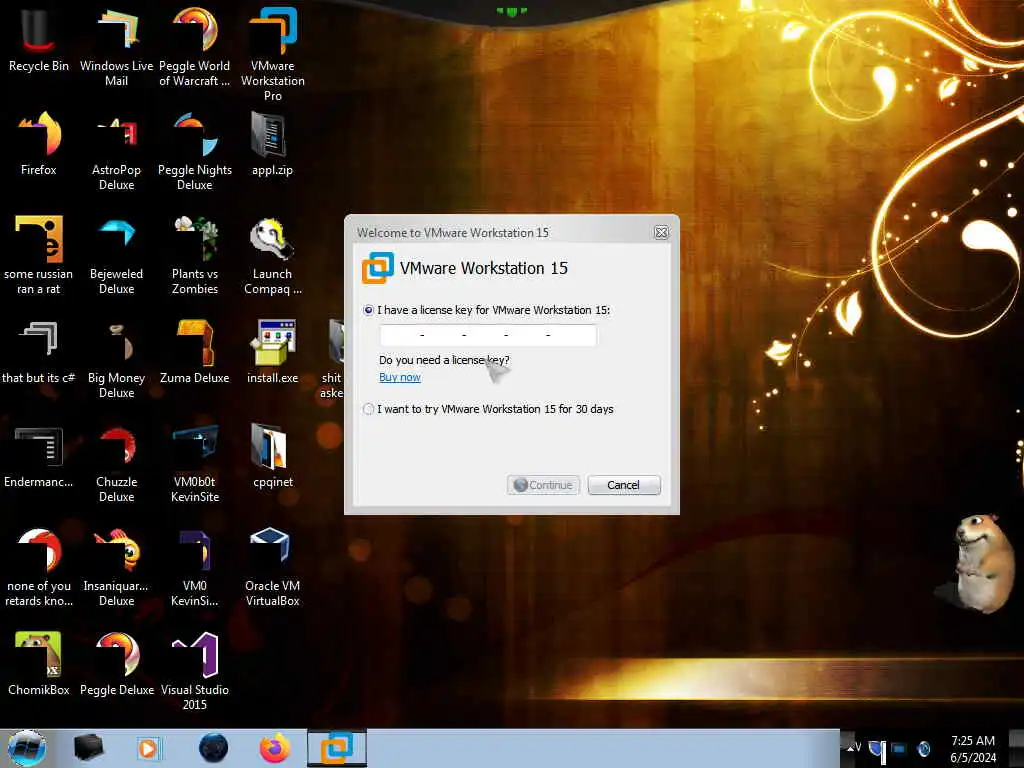Select Endermanc... desktop icon
Image resolution: width=1024 pixels, height=768 pixels.
tap(39, 456)
